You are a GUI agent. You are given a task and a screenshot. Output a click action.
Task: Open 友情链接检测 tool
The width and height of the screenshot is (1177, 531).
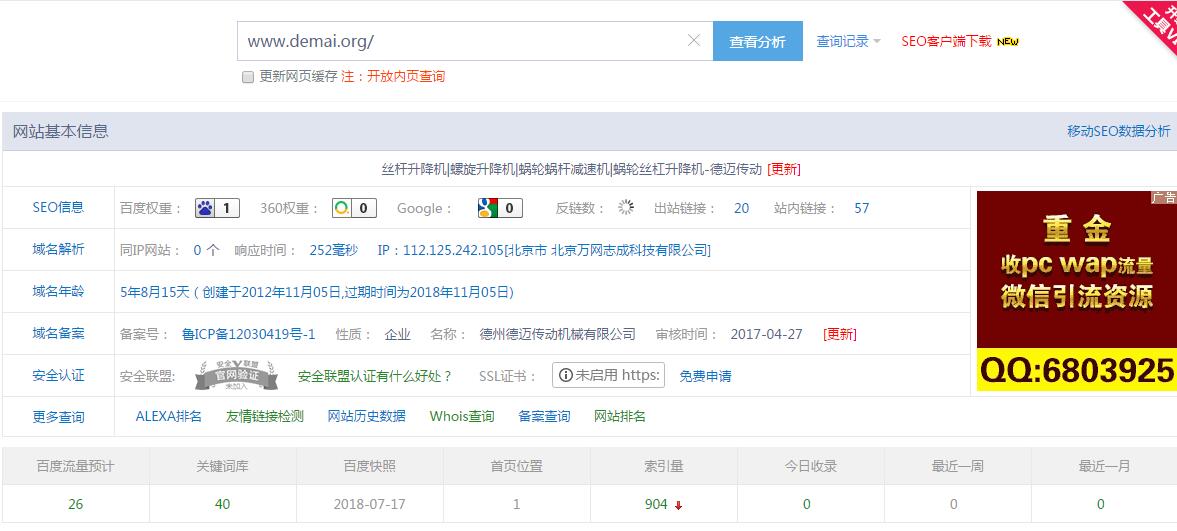coord(264,416)
